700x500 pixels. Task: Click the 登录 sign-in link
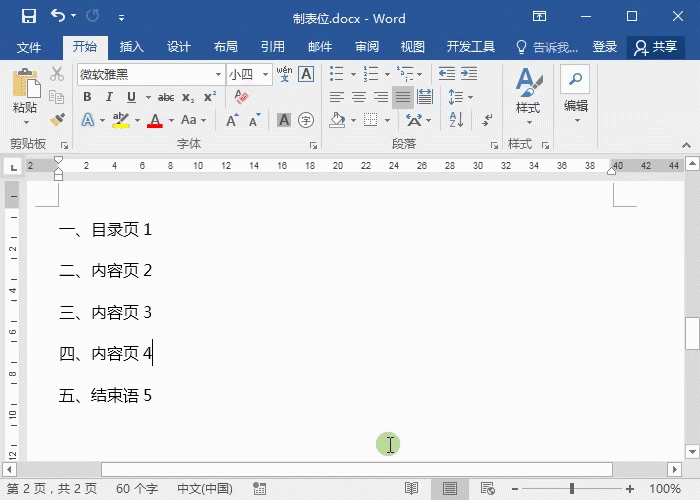pos(604,47)
